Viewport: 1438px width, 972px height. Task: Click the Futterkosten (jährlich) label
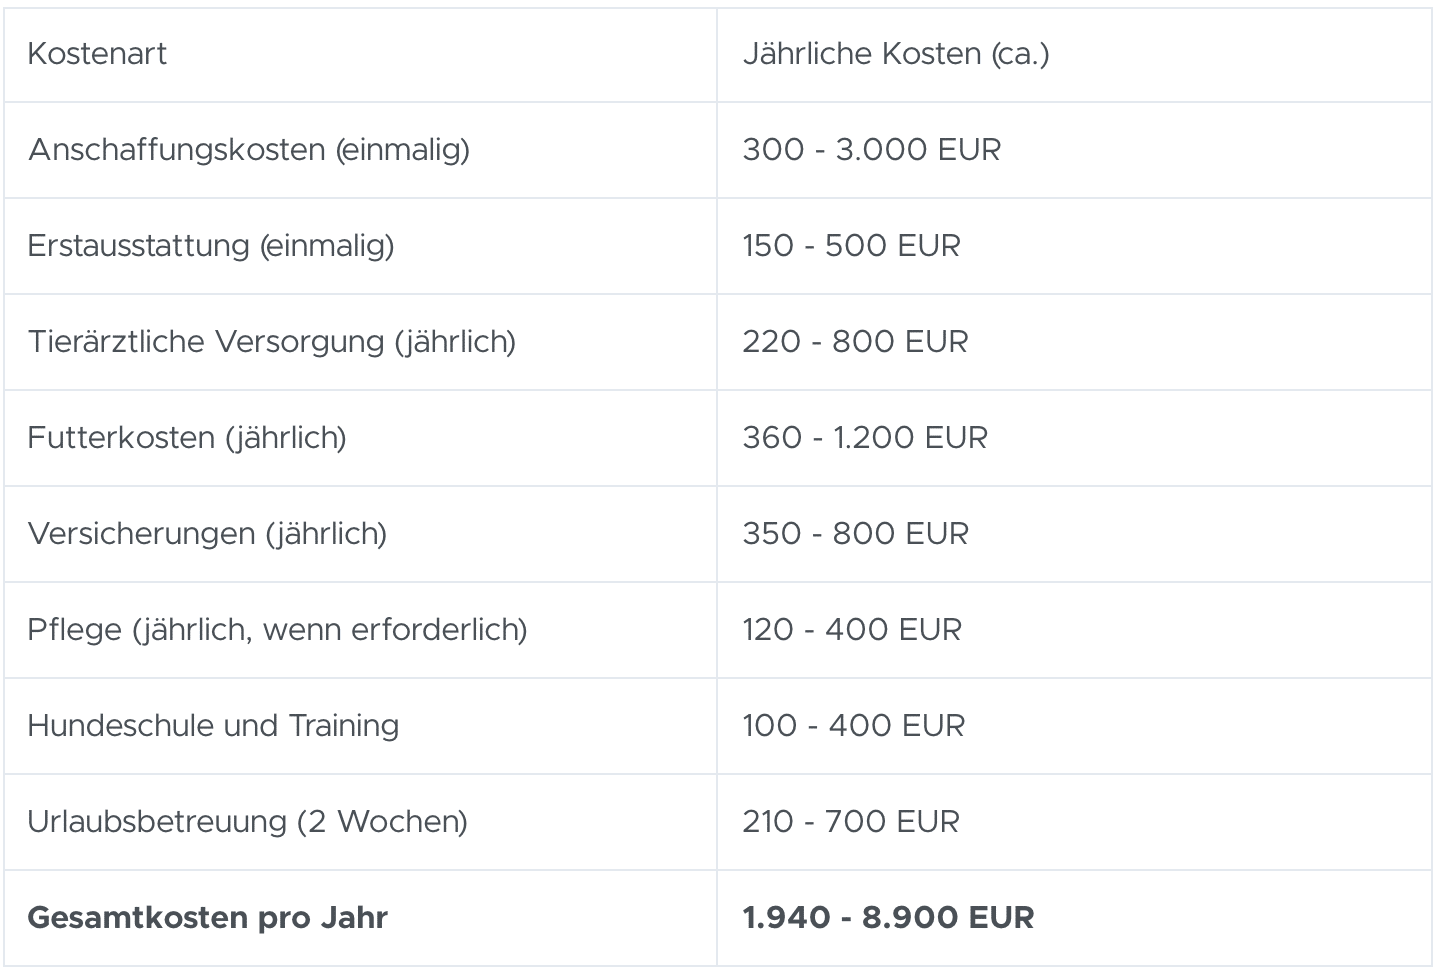[187, 438]
